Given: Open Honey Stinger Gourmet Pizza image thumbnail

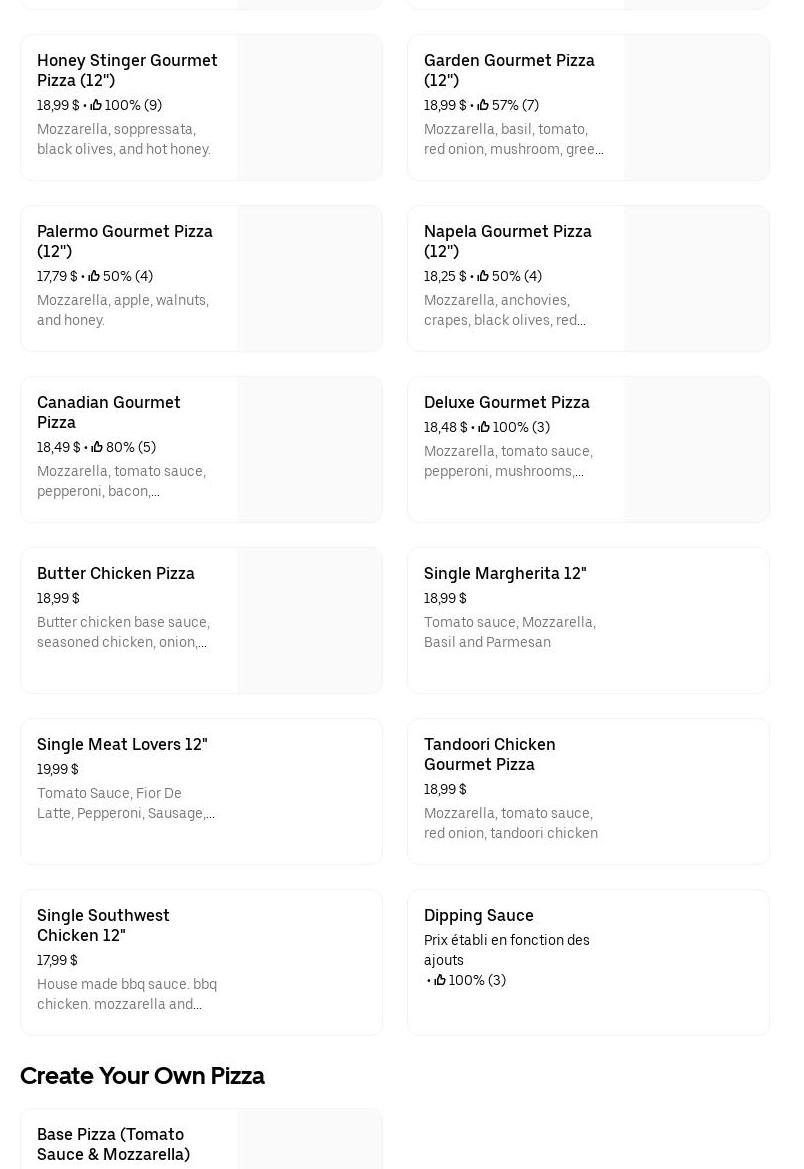Looking at the screenshot, I should point(309,108).
